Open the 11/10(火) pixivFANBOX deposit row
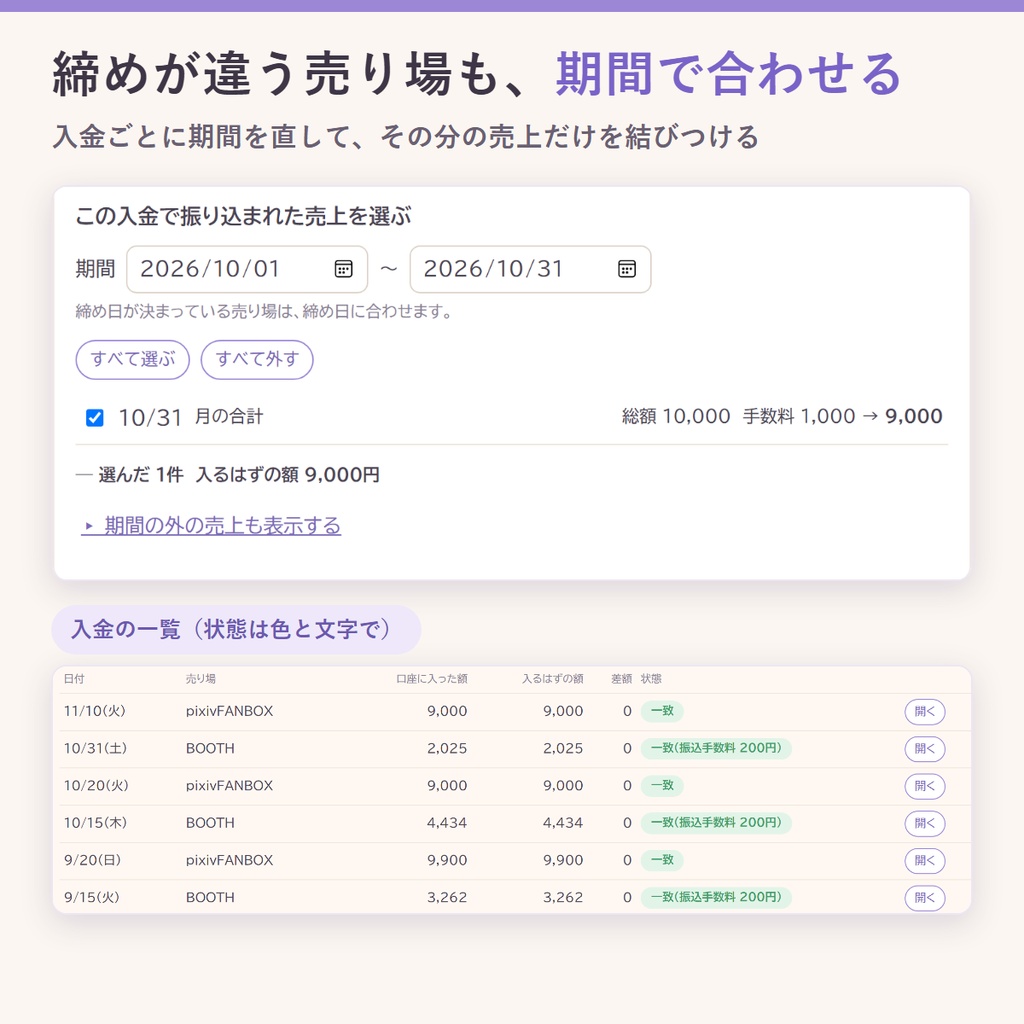 925,711
